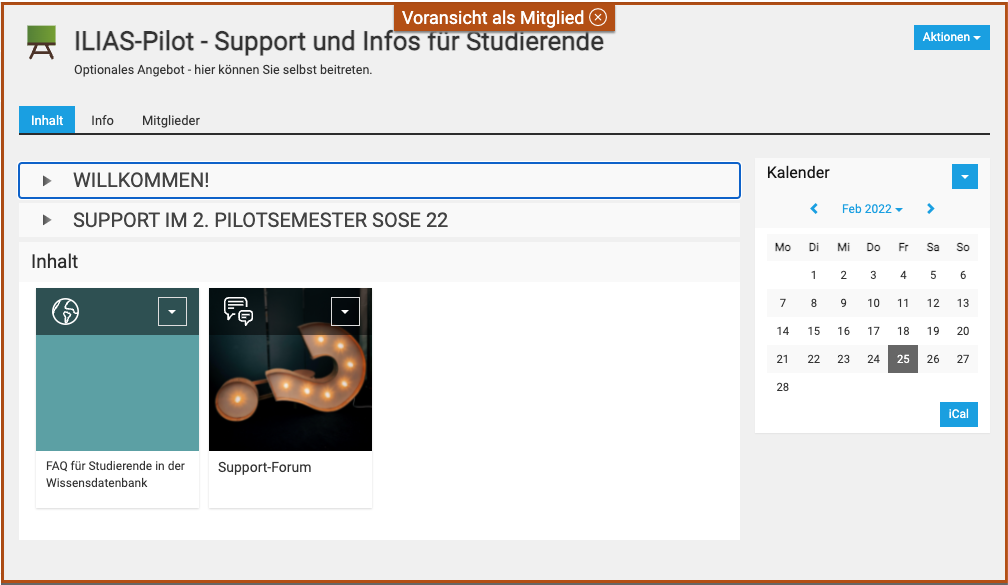The height and width of the screenshot is (585, 1008).
Task: Select the Inhalt tab
Action: pos(47,120)
